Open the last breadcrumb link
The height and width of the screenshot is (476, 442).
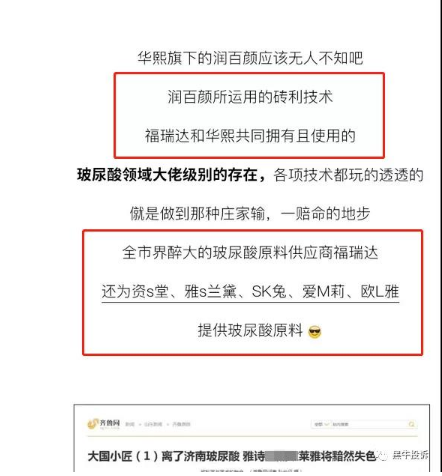181,424
